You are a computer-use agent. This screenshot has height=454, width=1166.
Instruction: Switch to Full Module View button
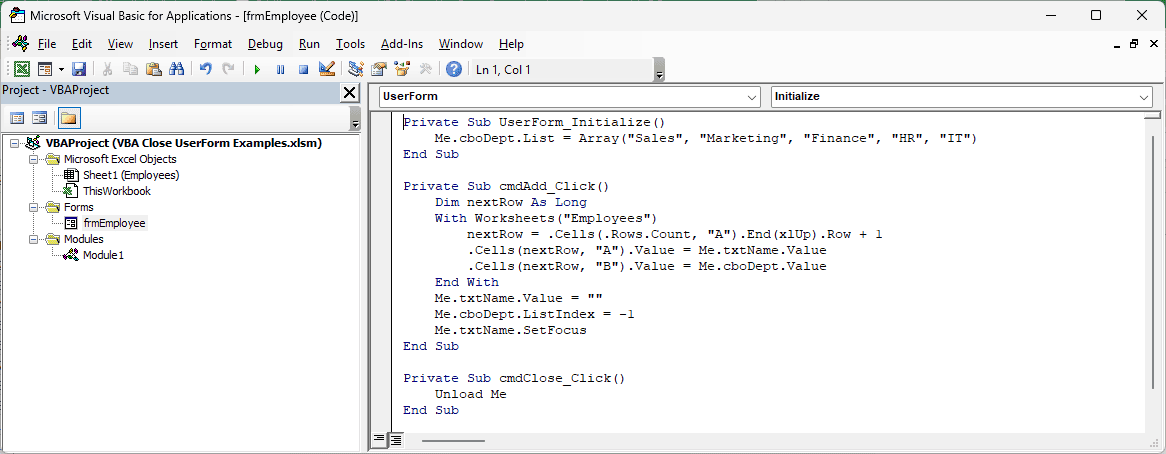click(x=396, y=440)
